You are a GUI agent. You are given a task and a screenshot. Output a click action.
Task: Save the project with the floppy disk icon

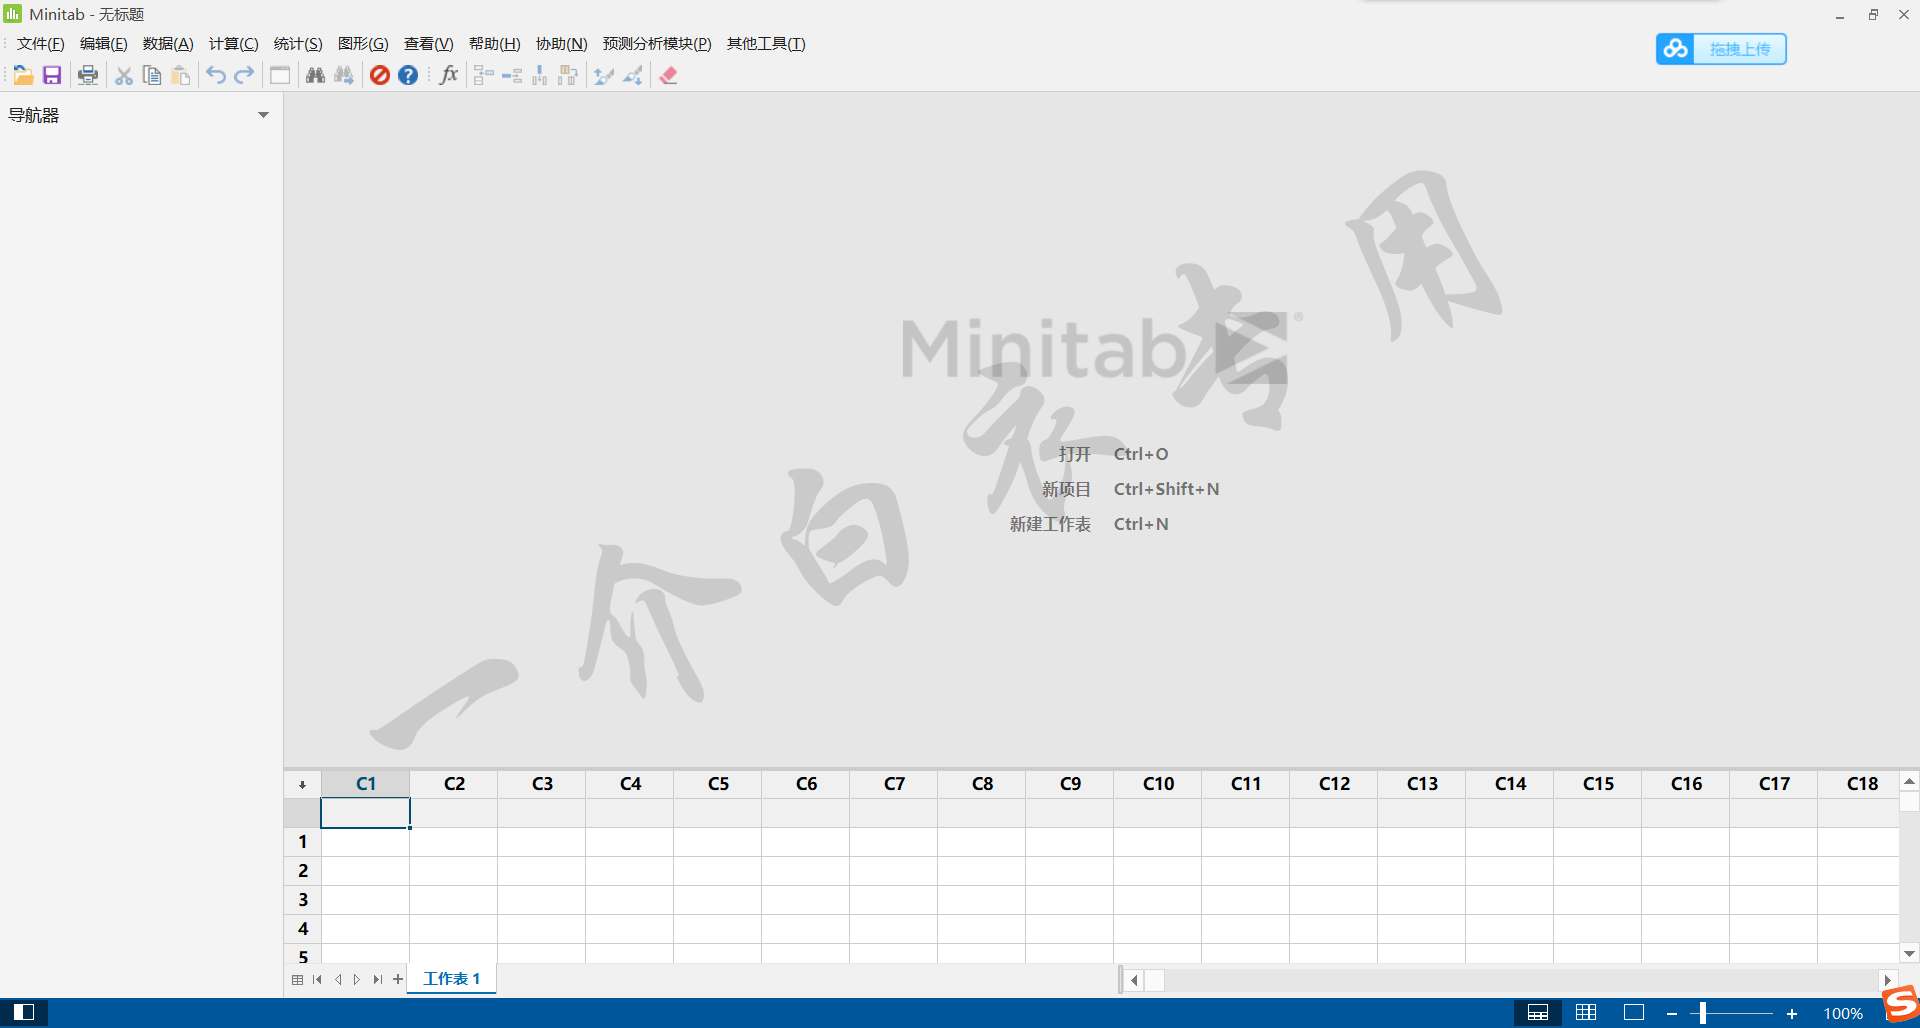click(52, 75)
